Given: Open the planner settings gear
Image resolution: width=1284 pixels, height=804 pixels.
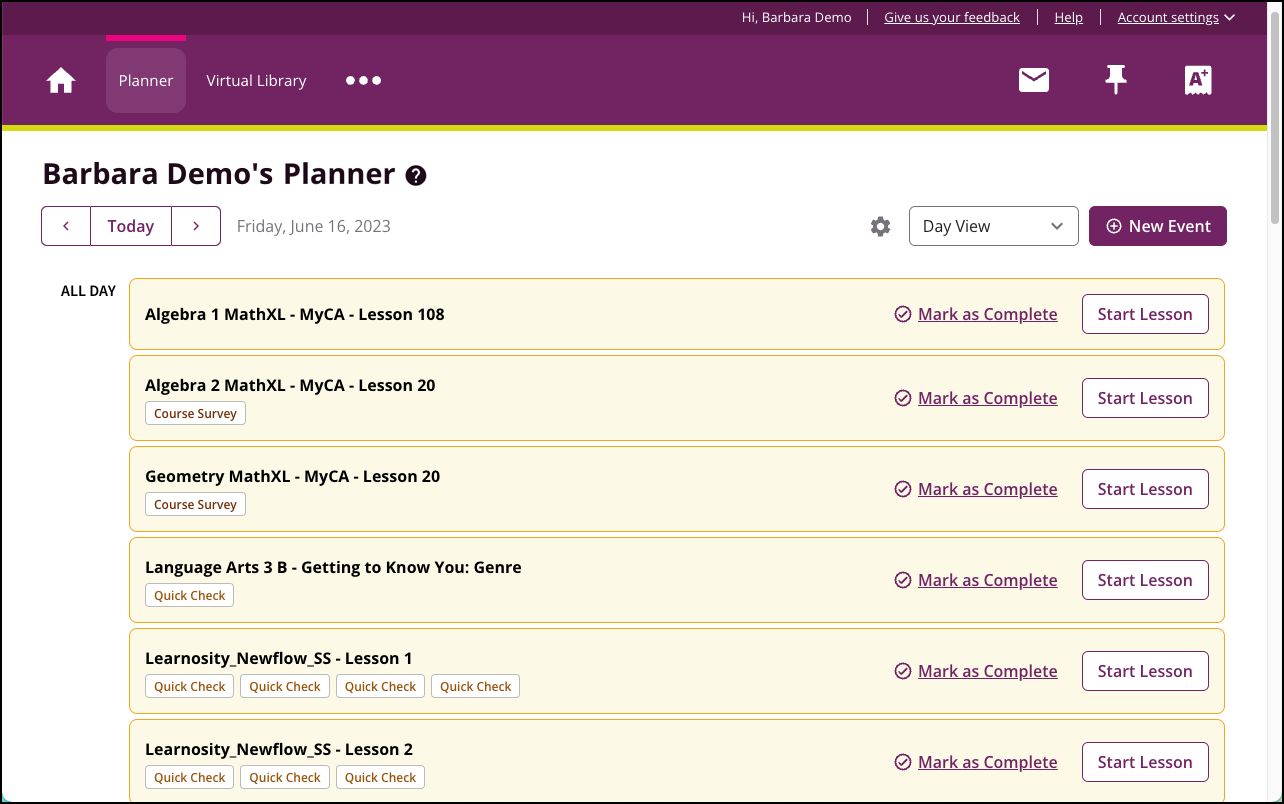Looking at the screenshot, I should point(880,226).
